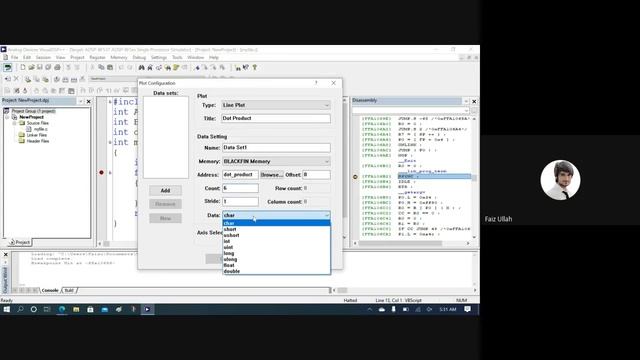640x360 pixels.
Task: Open the Plot Type dropdown
Action: coord(276,105)
